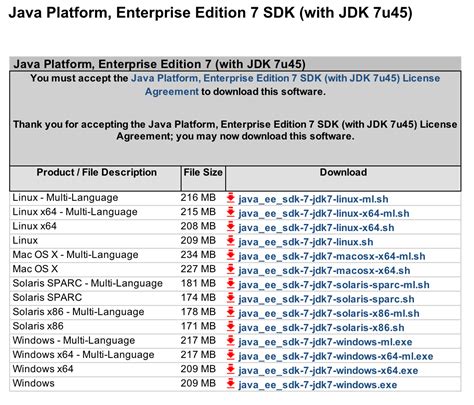Download java_ee_sdk-7-jdk7-linux-x64.sh file link
Screen dimensions: 474x405
tap(316, 228)
